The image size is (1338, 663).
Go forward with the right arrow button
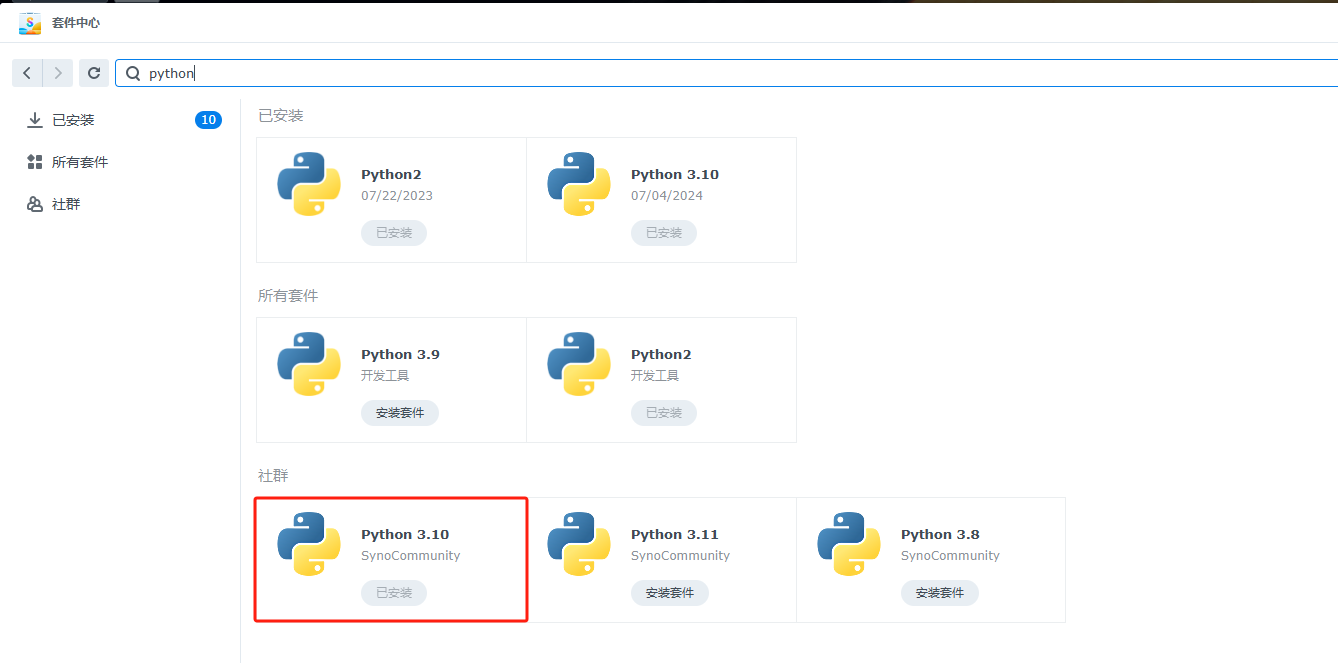pos(58,73)
